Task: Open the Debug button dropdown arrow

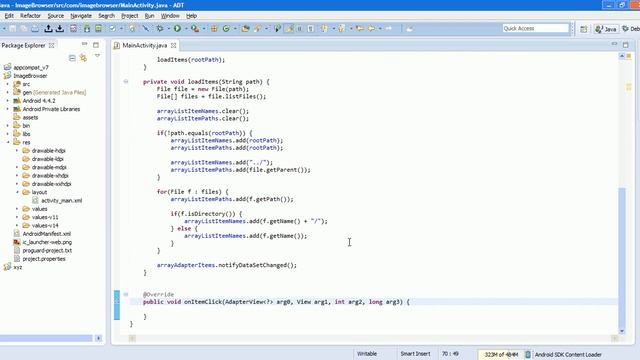Action: coord(169,29)
